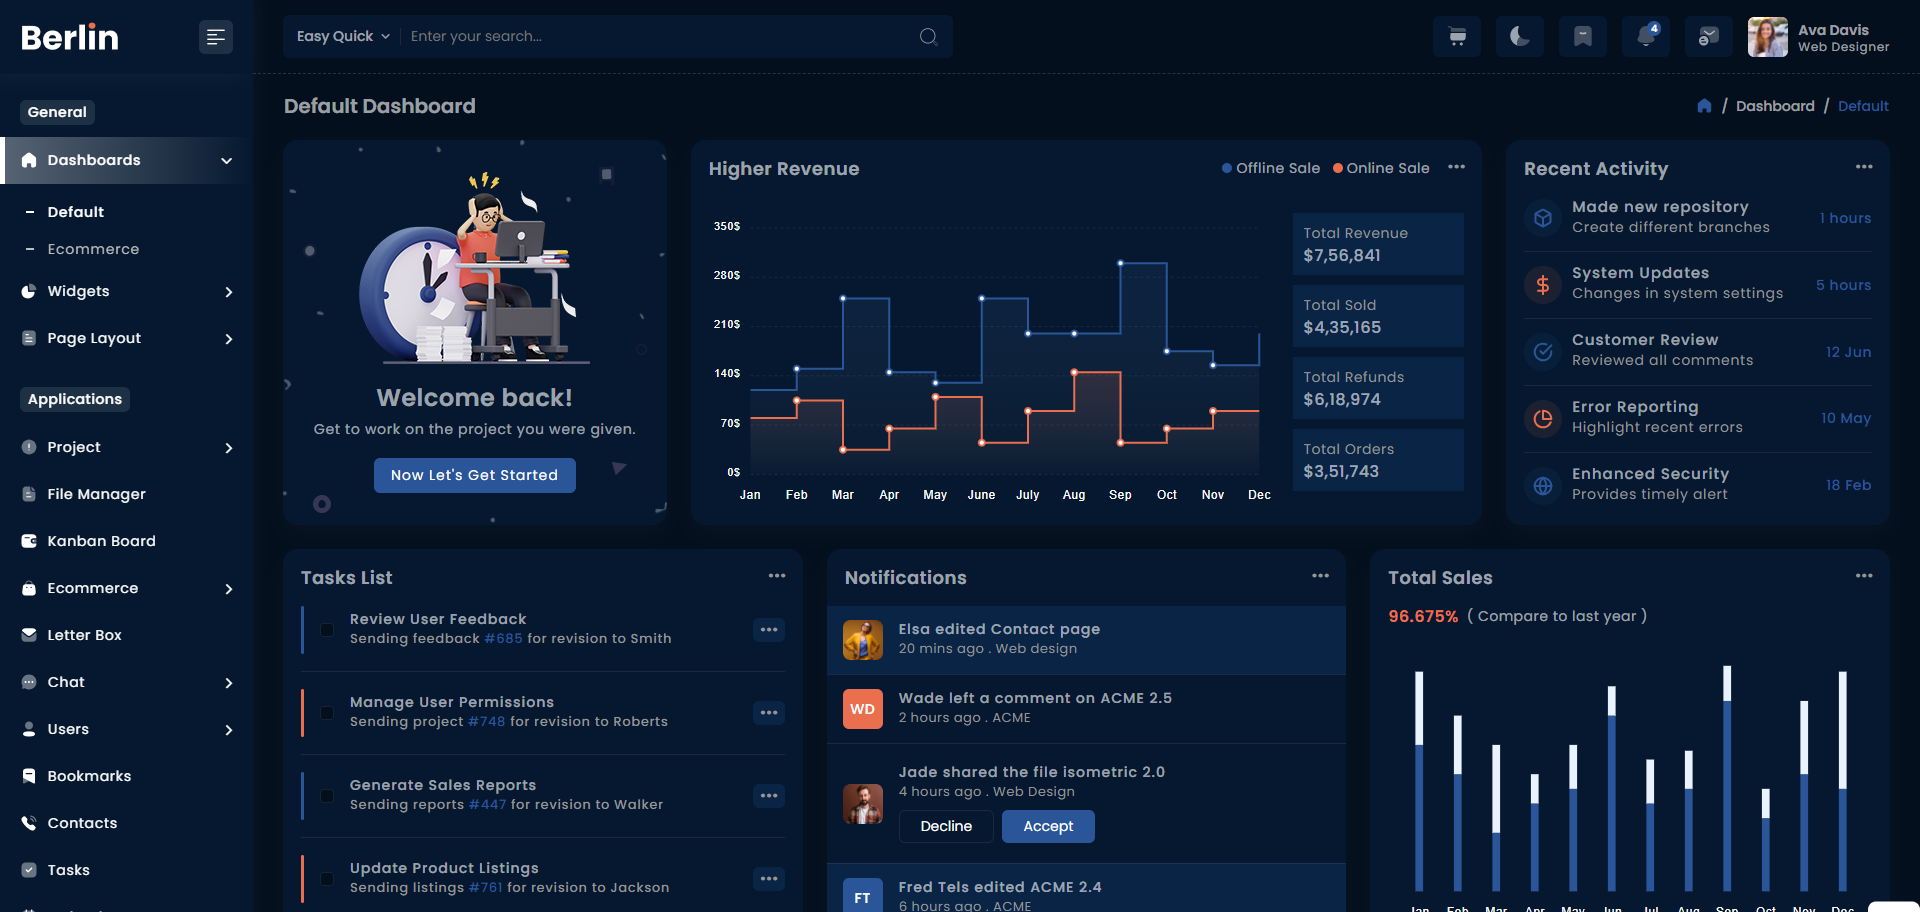Open notifications bell icon

pos(1645,37)
